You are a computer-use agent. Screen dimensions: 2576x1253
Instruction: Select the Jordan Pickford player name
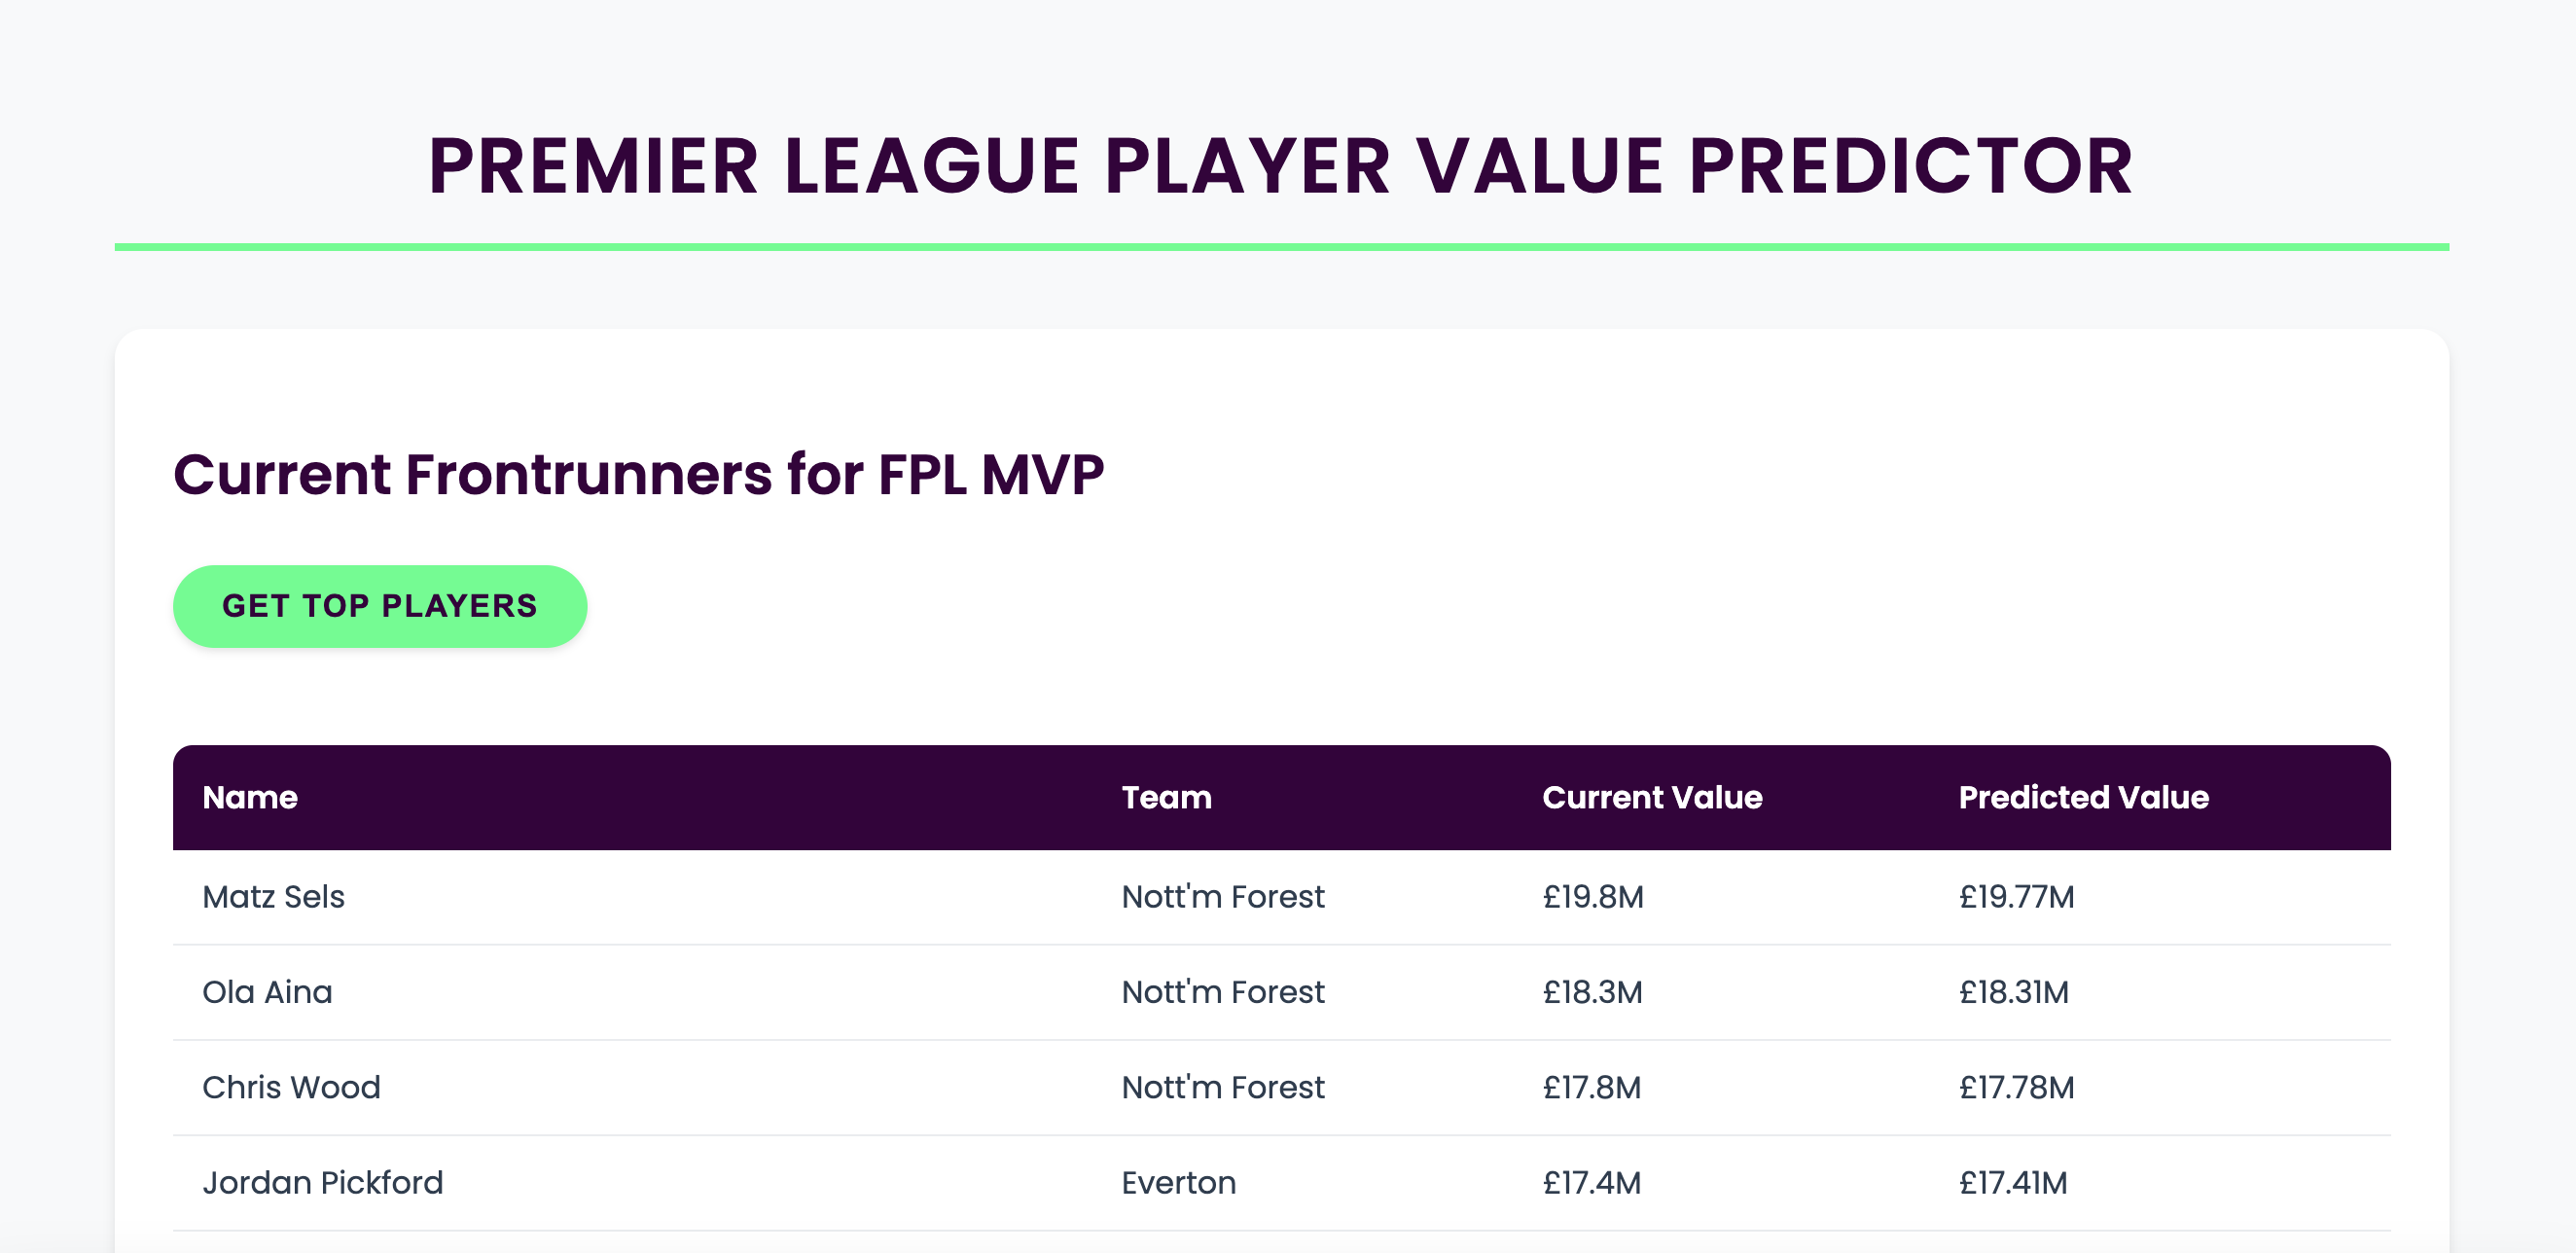pyautogui.click(x=322, y=1182)
